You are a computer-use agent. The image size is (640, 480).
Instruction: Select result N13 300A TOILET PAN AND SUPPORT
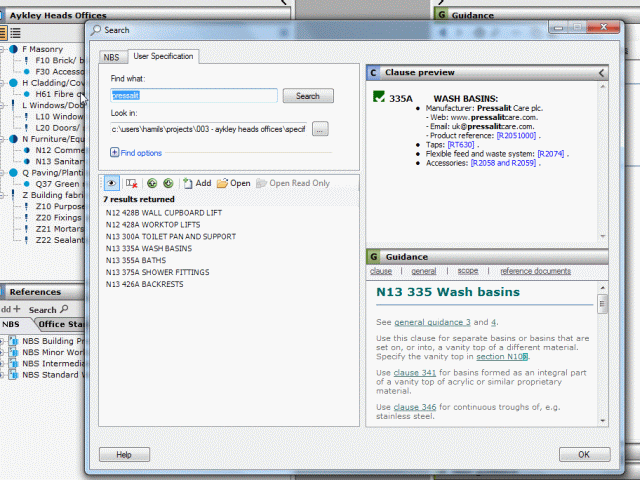point(171,236)
